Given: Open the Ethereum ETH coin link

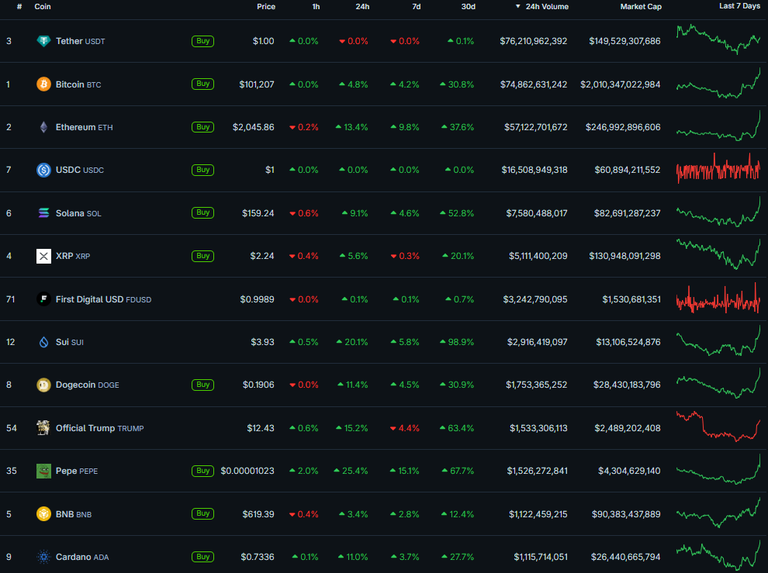Looking at the screenshot, I should 84,127.
